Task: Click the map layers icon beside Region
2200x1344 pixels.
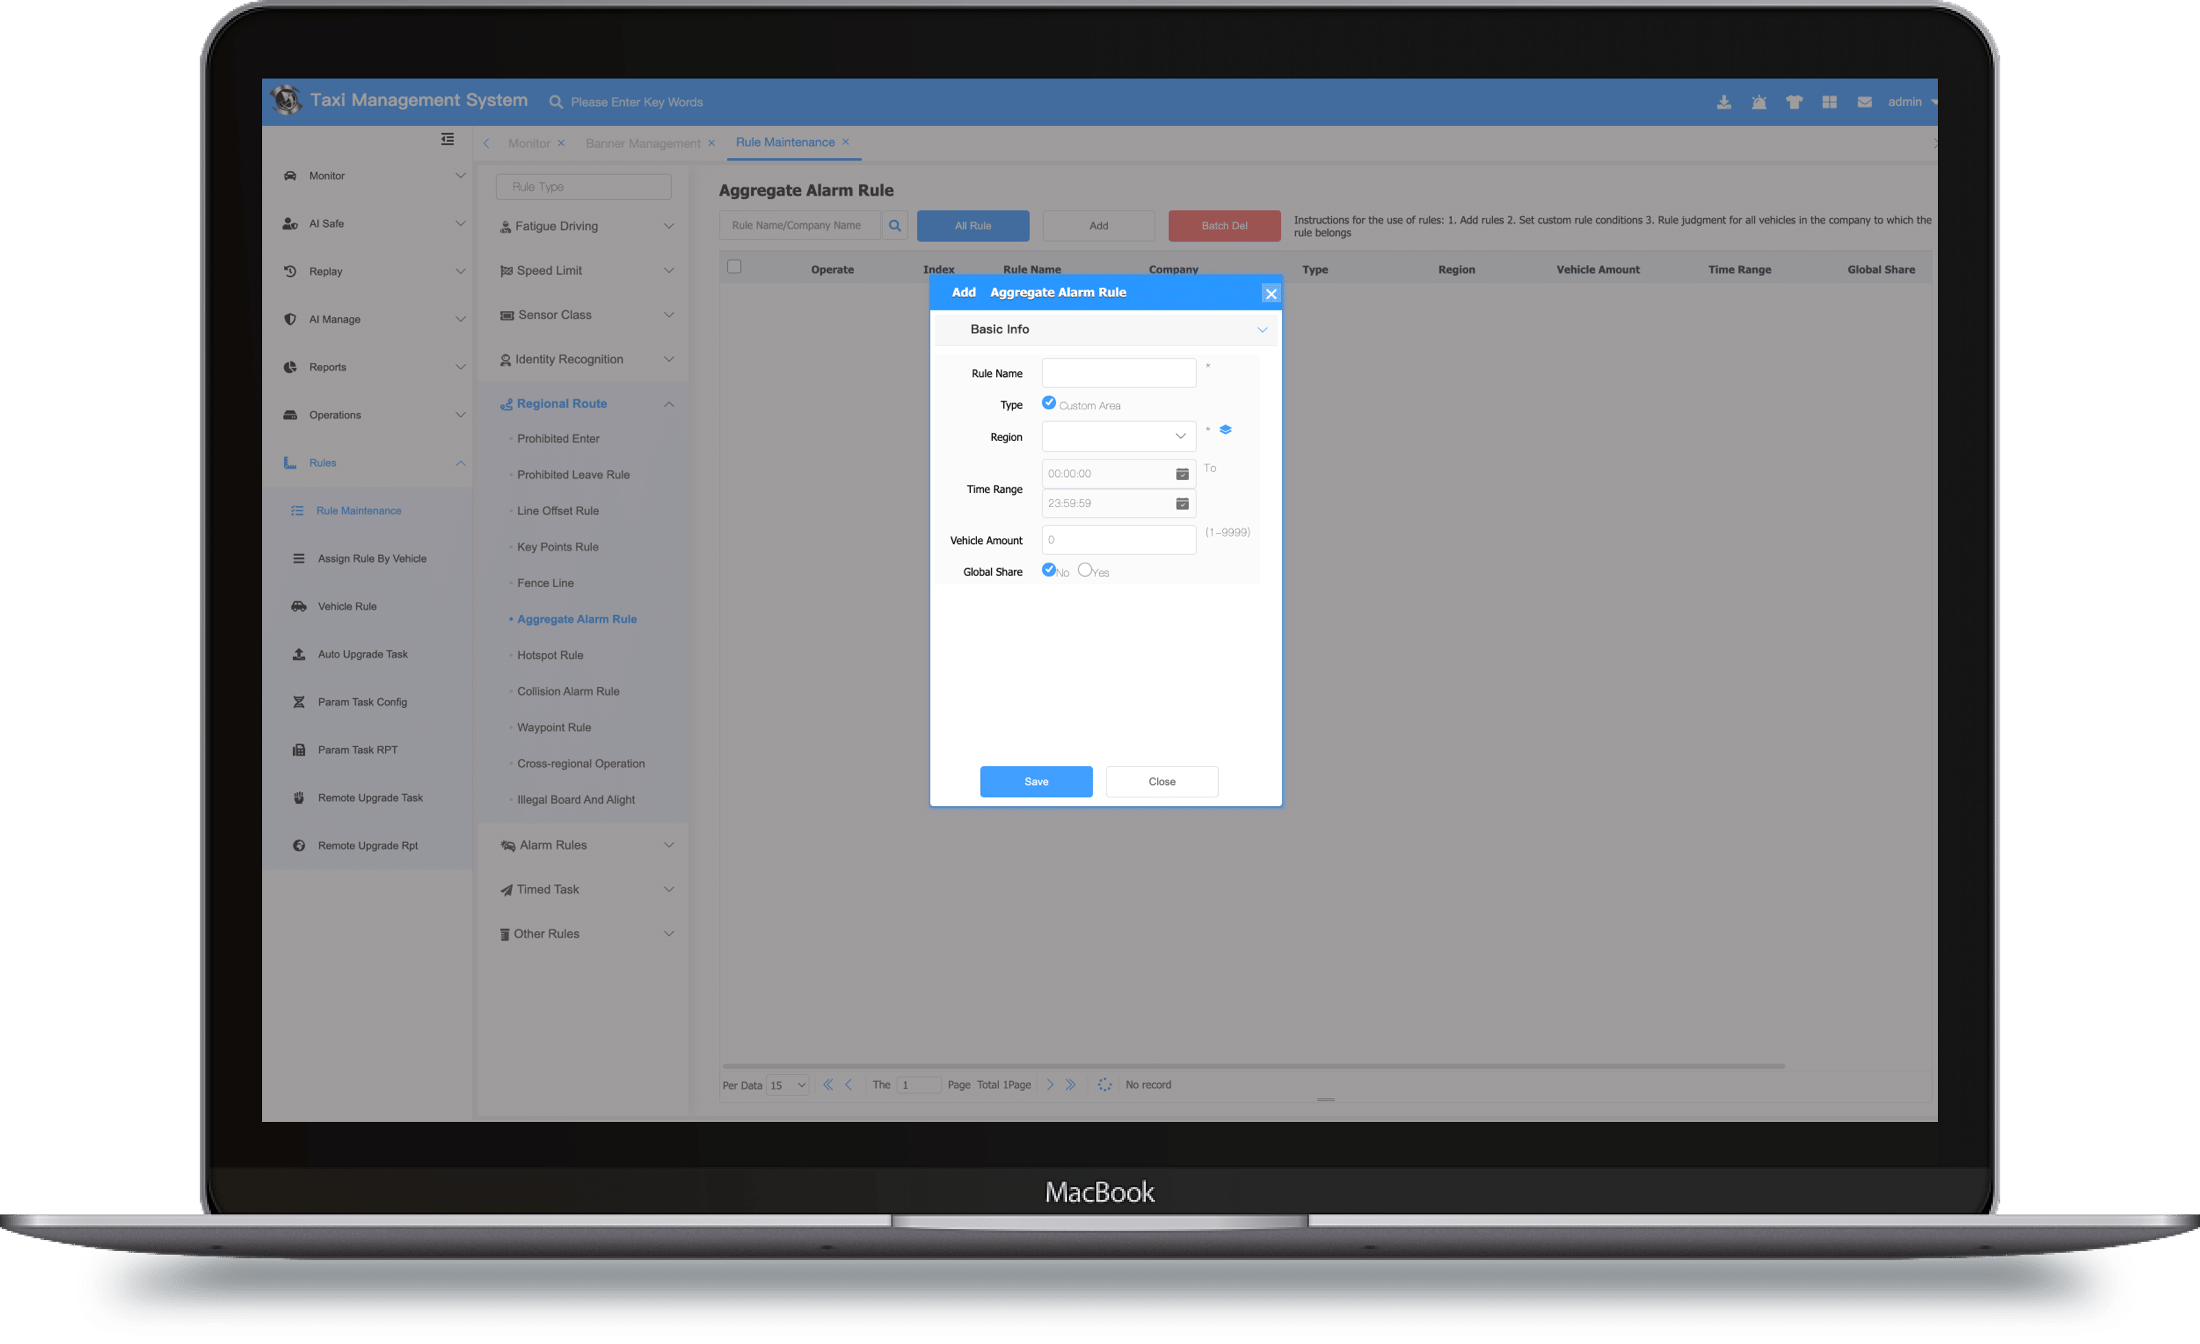Action: pyautogui.click(x=1225, y=430)
